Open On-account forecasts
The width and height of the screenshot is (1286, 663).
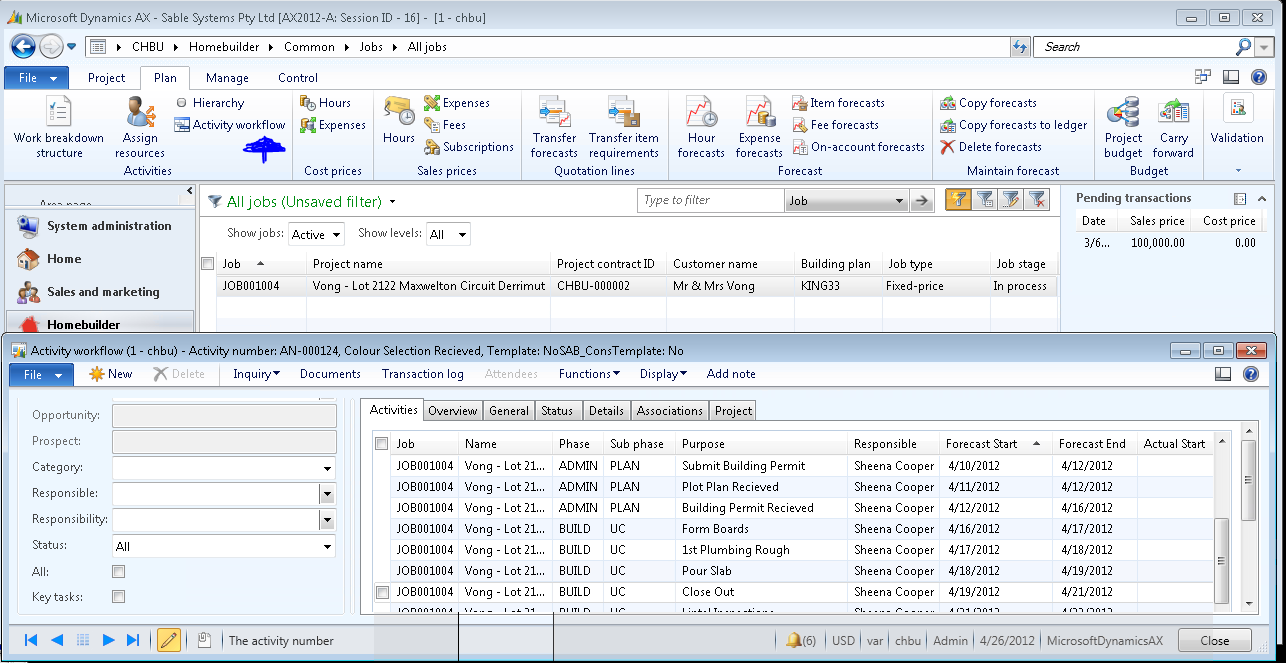(x=859, y=147)
